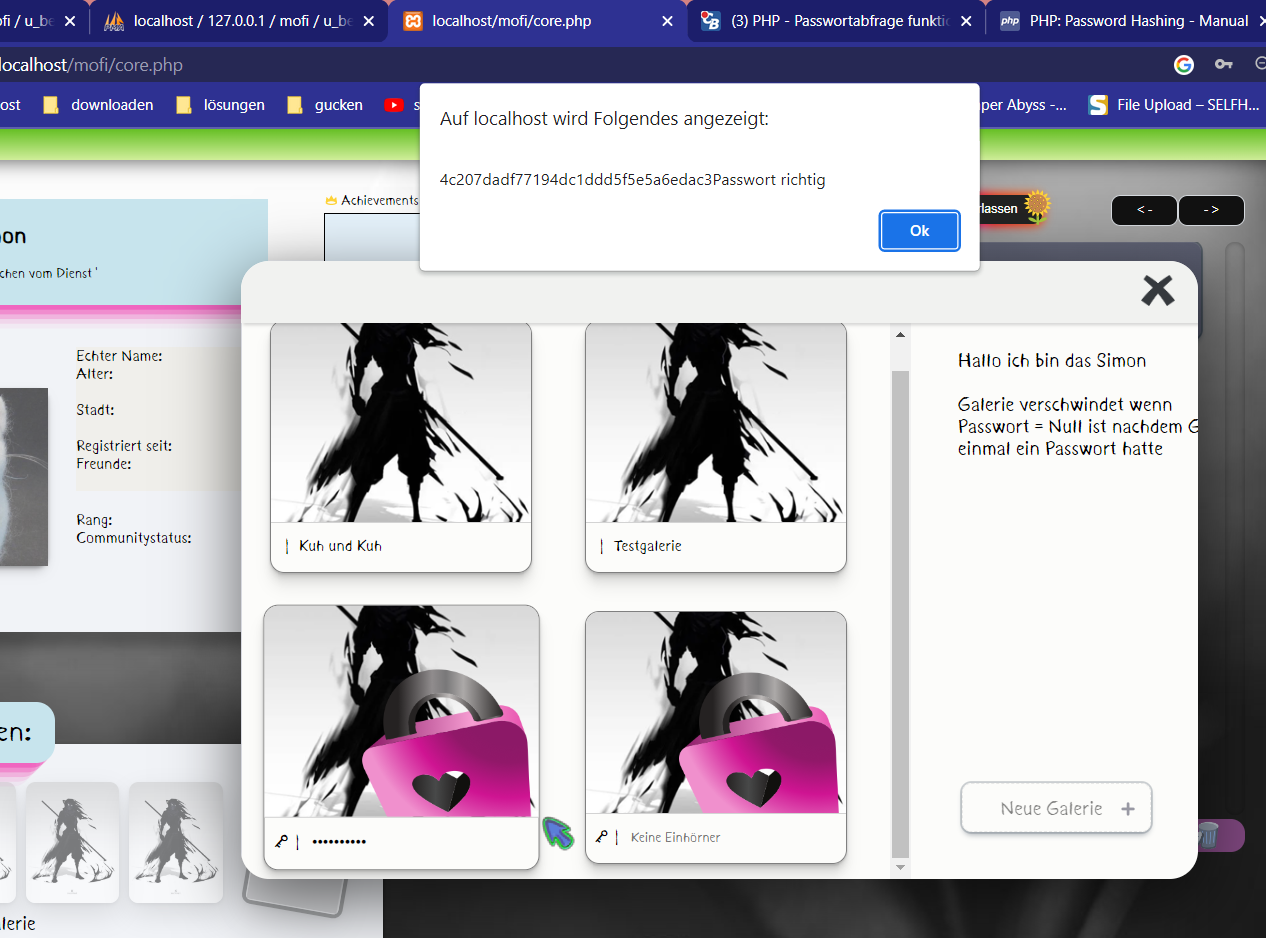Click the text Hallo ich bin das Simon
The width and height of the screenshot is (1266, 938).
tap(1052, 361)
